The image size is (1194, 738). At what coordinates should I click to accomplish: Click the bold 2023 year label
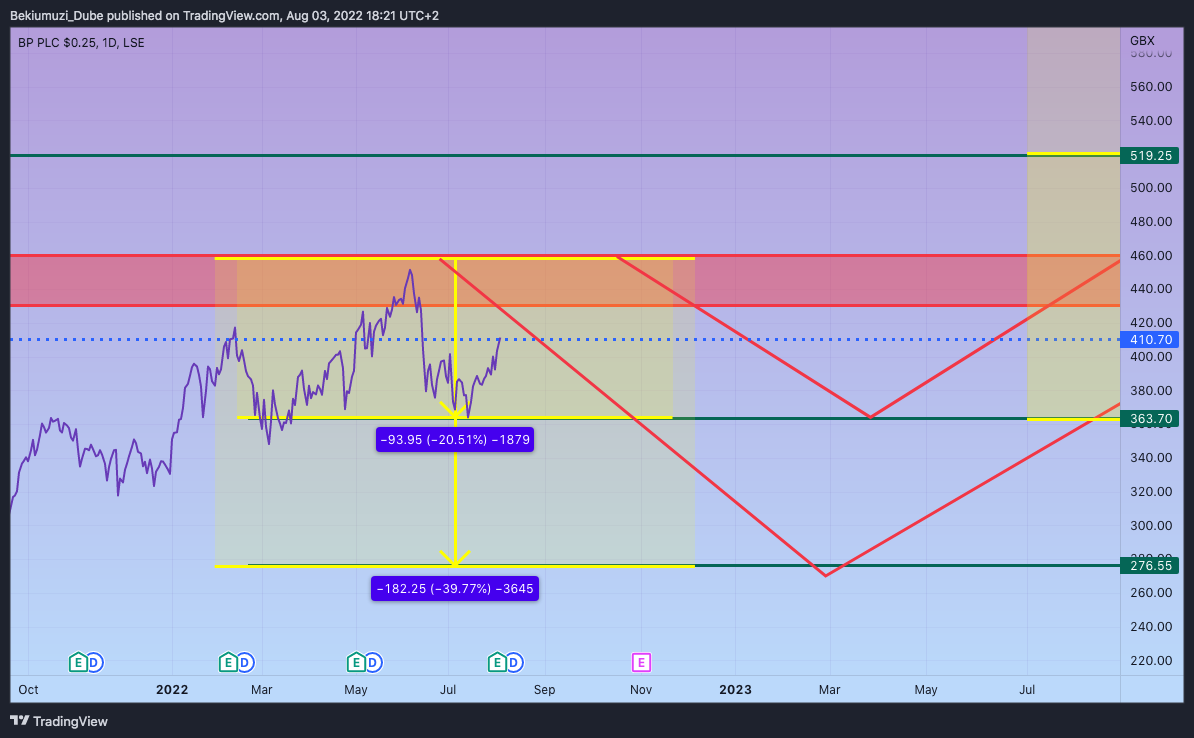(x=736, y=689)
